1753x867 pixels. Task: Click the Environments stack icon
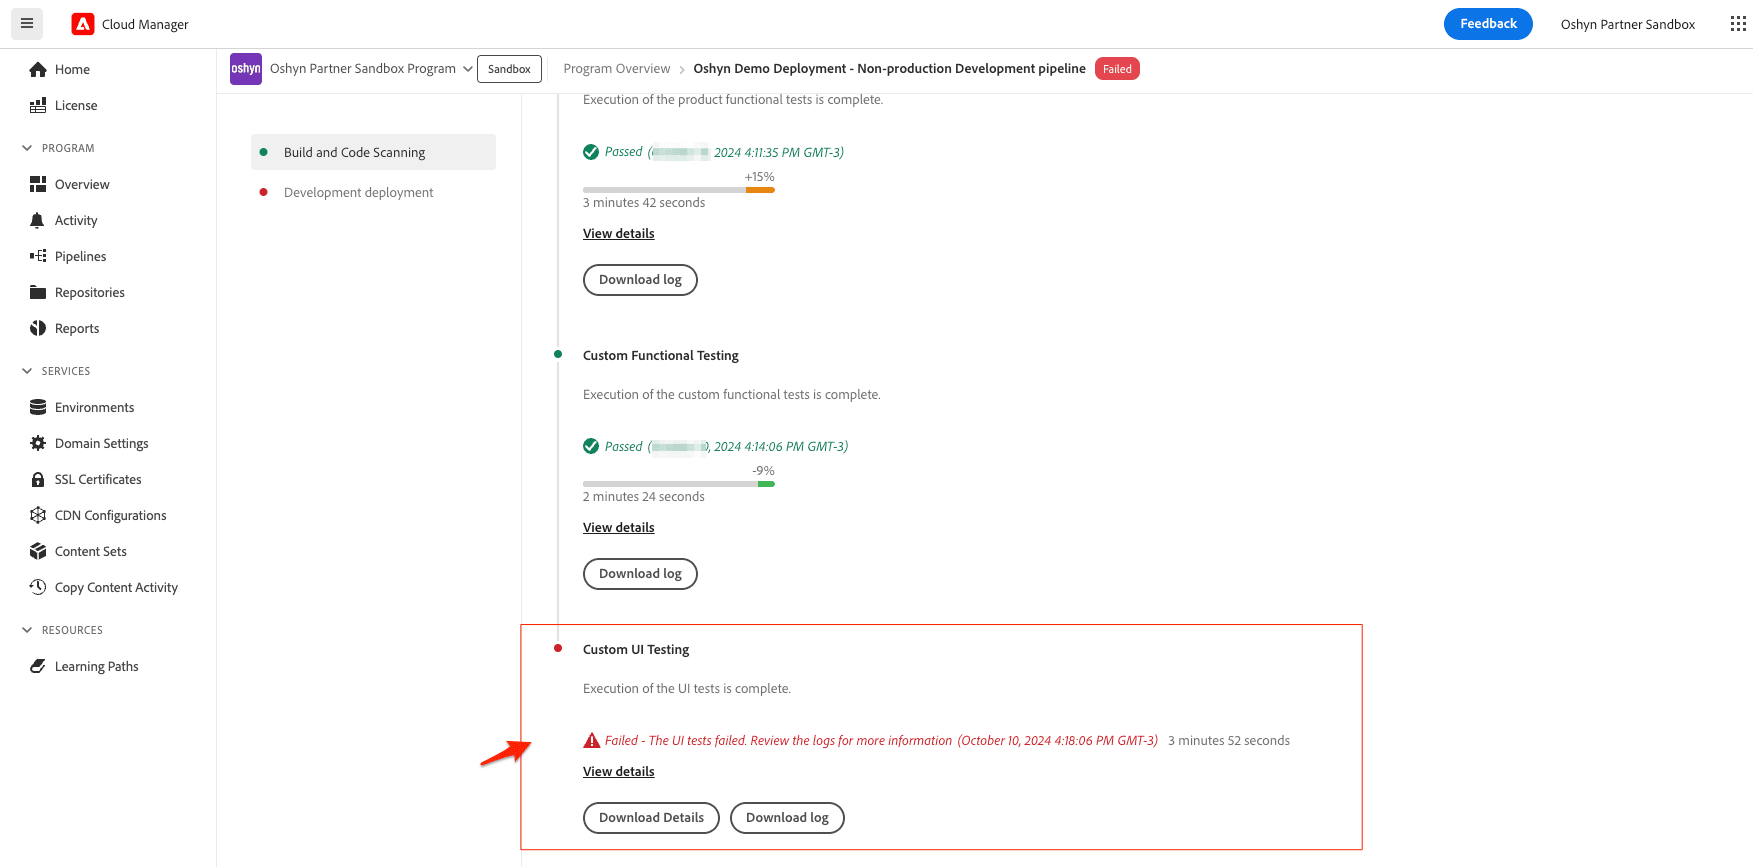pos(38,407)
